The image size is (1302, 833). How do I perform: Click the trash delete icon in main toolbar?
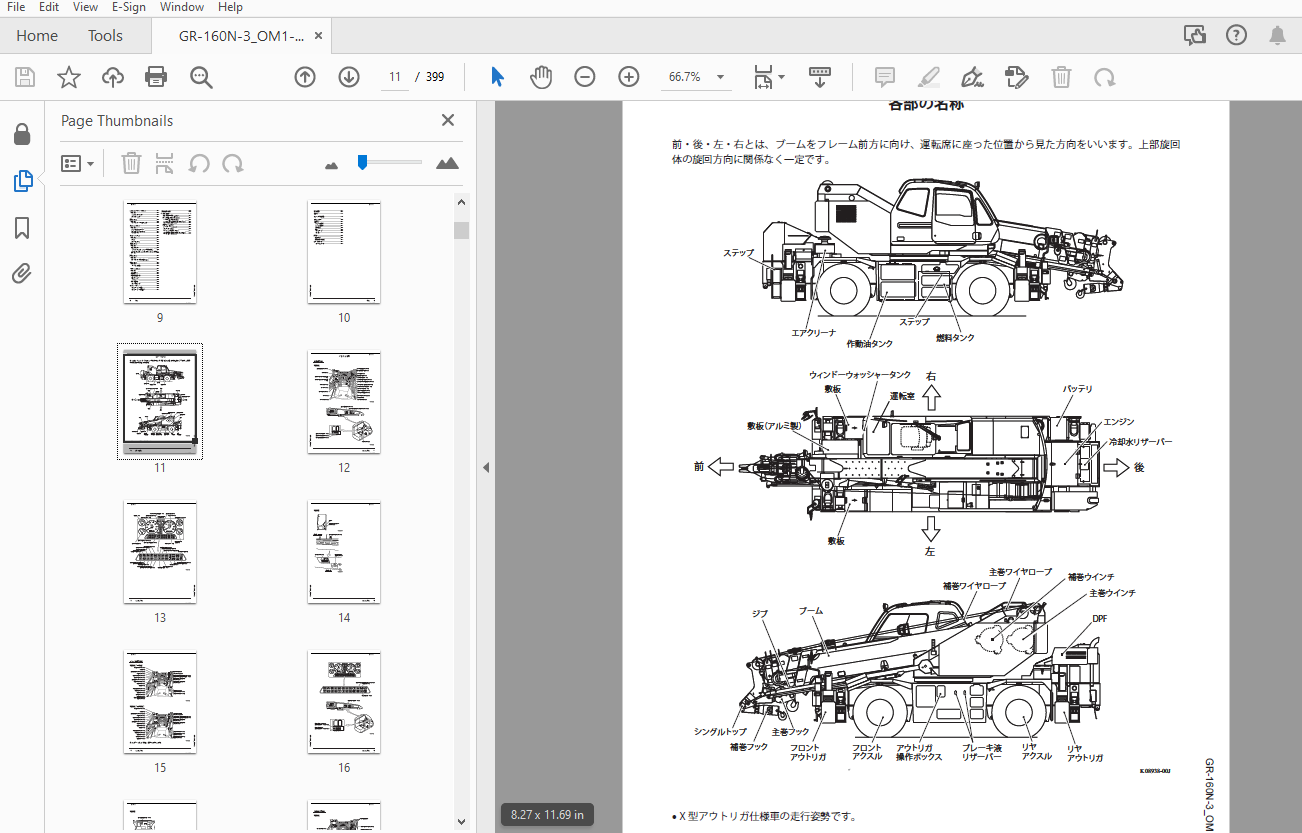pos(1061,77)
